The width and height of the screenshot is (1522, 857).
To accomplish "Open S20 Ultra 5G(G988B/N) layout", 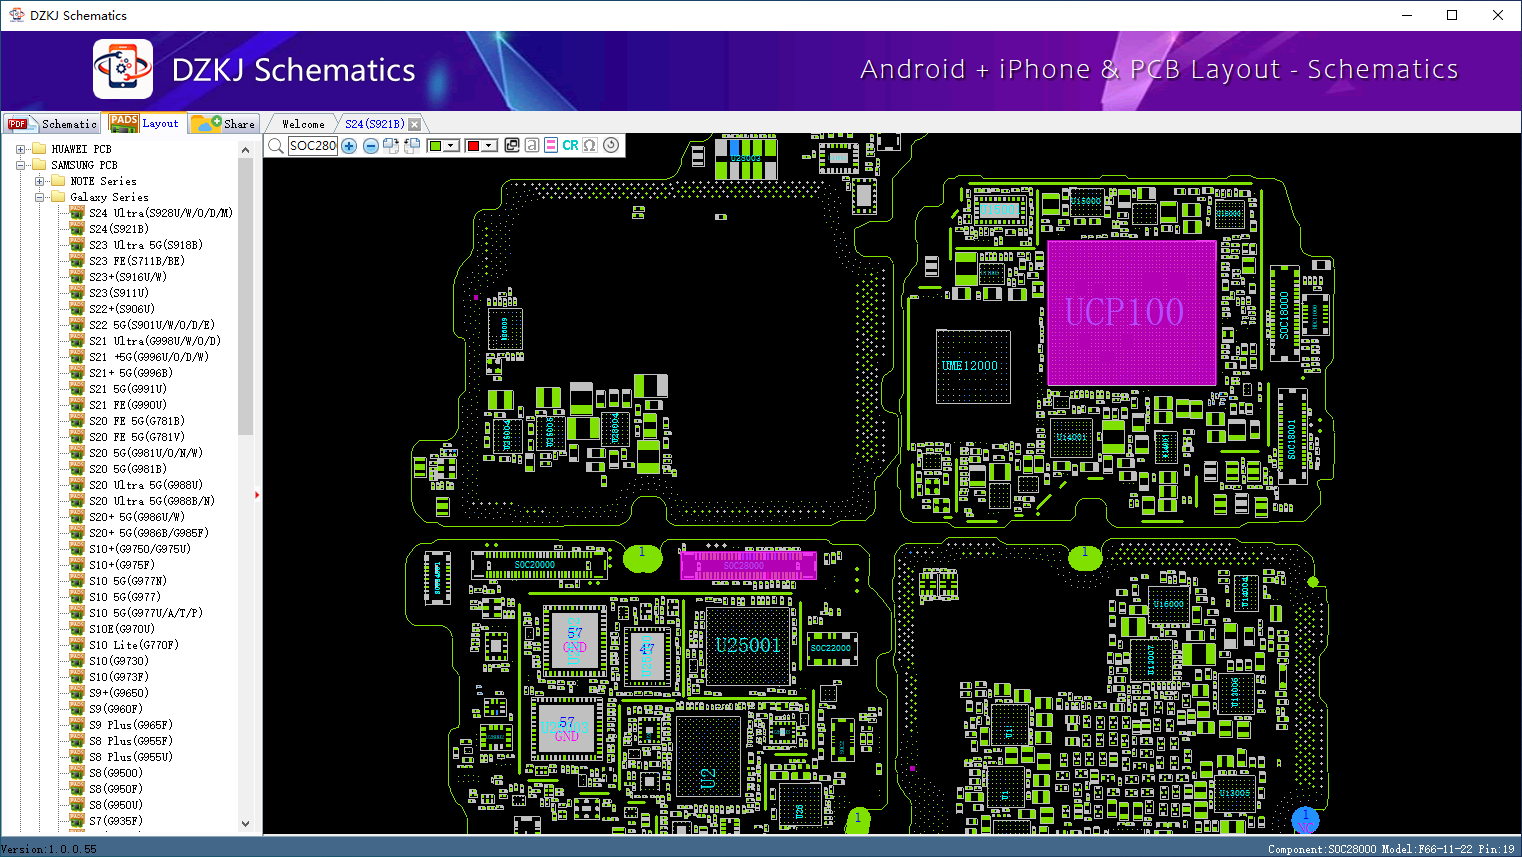I will [x=151, y=501].
